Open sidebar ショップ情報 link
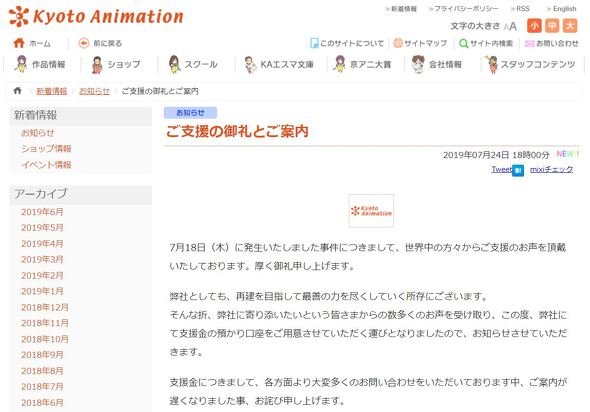This screenshot has width=590, height=412. click(46, 149)
